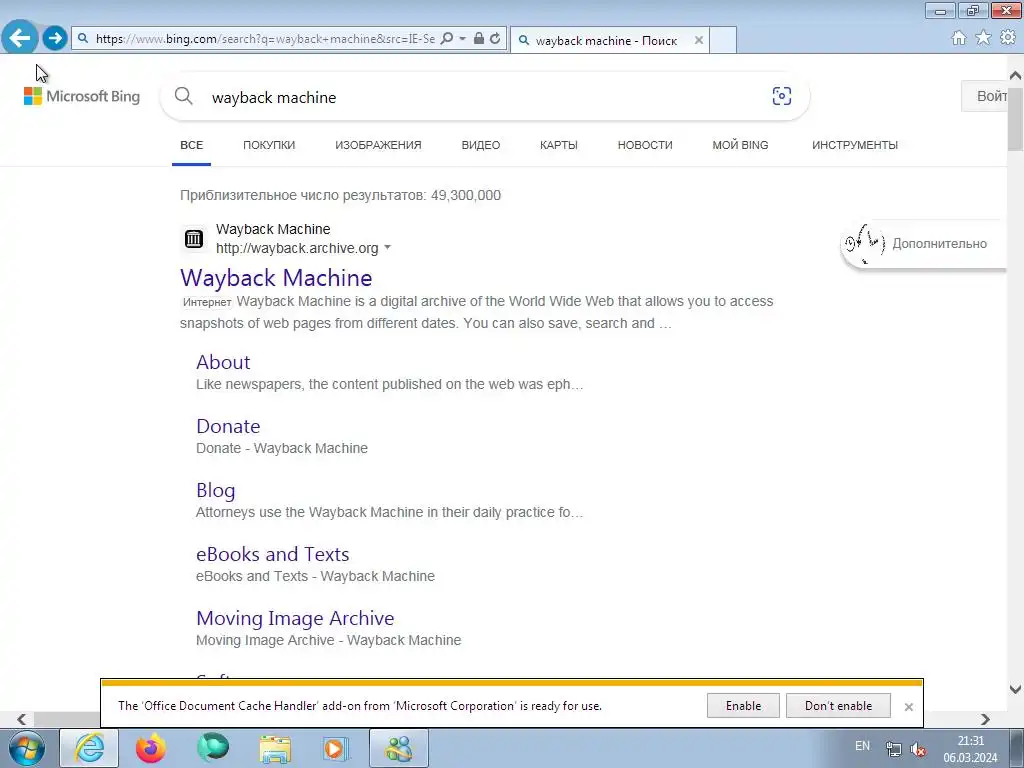Launch Firefox from the taskbar
The width and height of the screenshot is (1024, 768).
pyautogui.click(x=151, y=748)
